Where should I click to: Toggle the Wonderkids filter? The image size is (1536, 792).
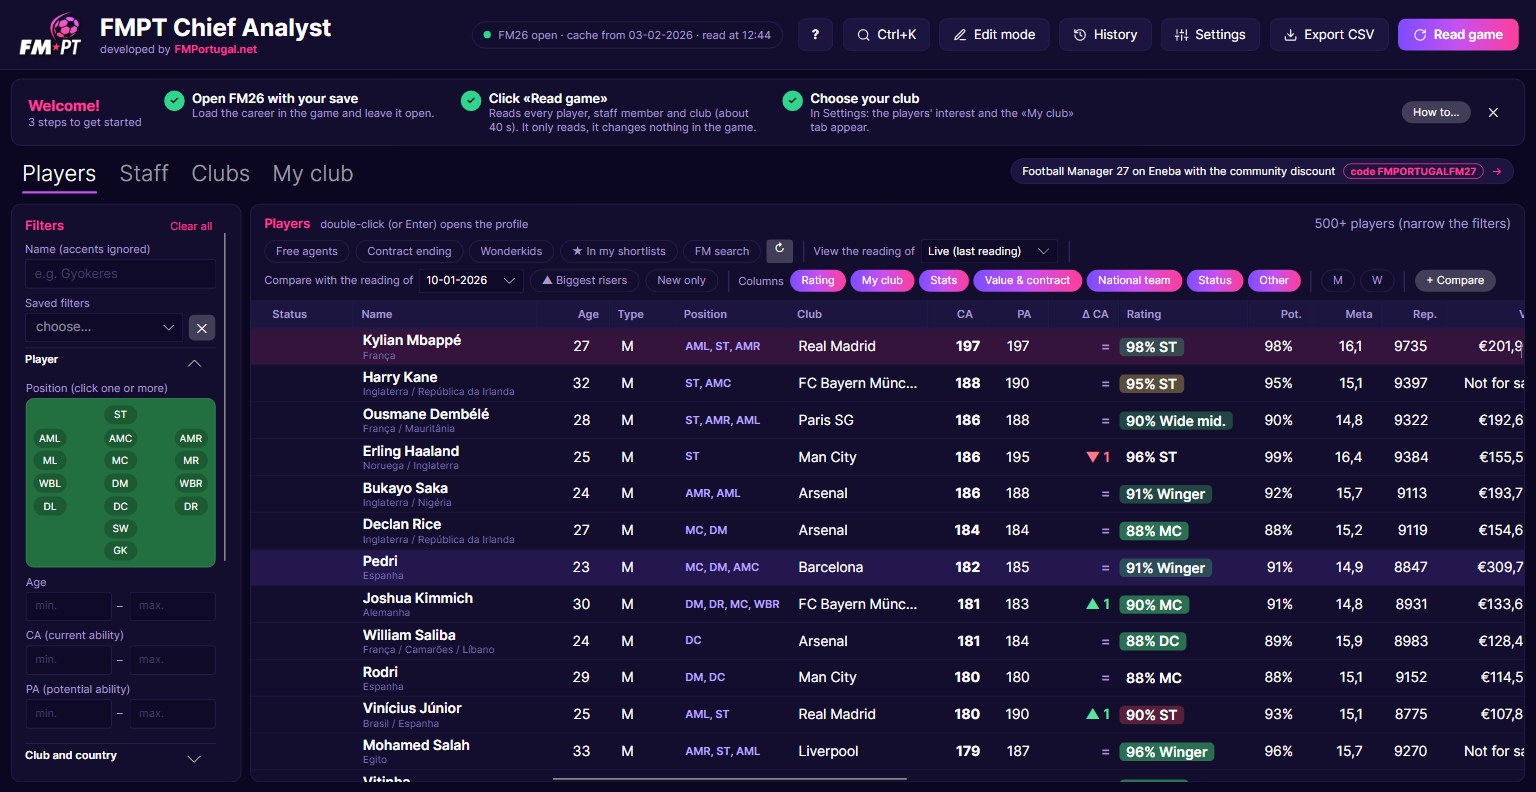(x=511, y=251)
